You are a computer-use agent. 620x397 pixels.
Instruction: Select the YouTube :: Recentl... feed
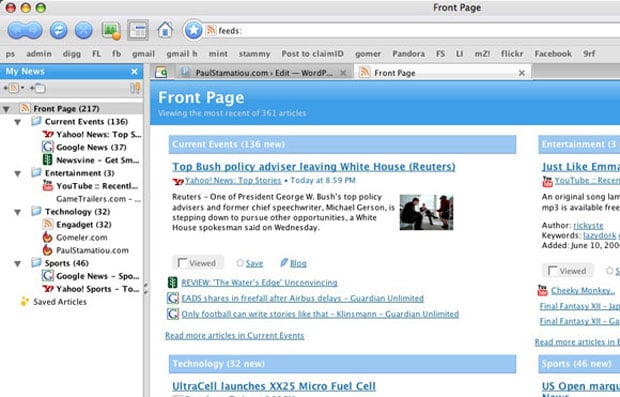point(90,186)
